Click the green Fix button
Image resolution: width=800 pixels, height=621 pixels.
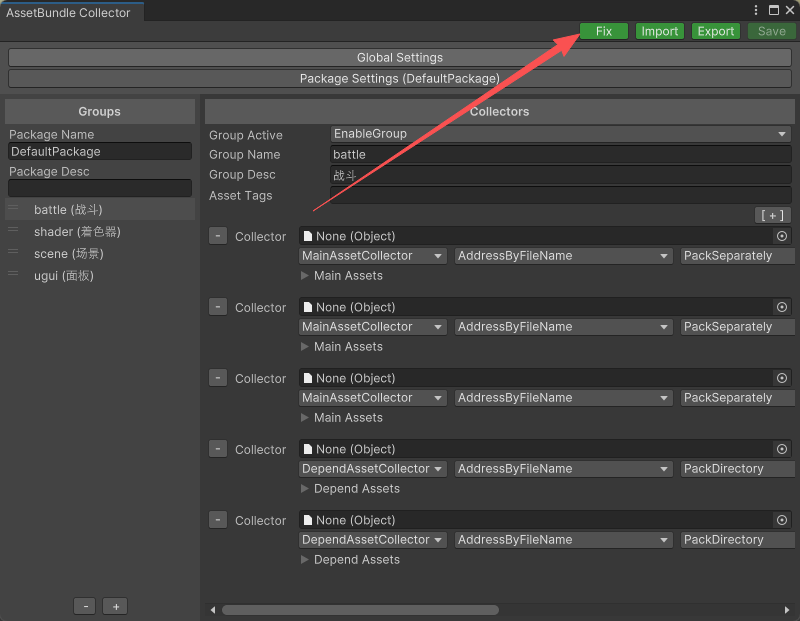click(604, 31)
